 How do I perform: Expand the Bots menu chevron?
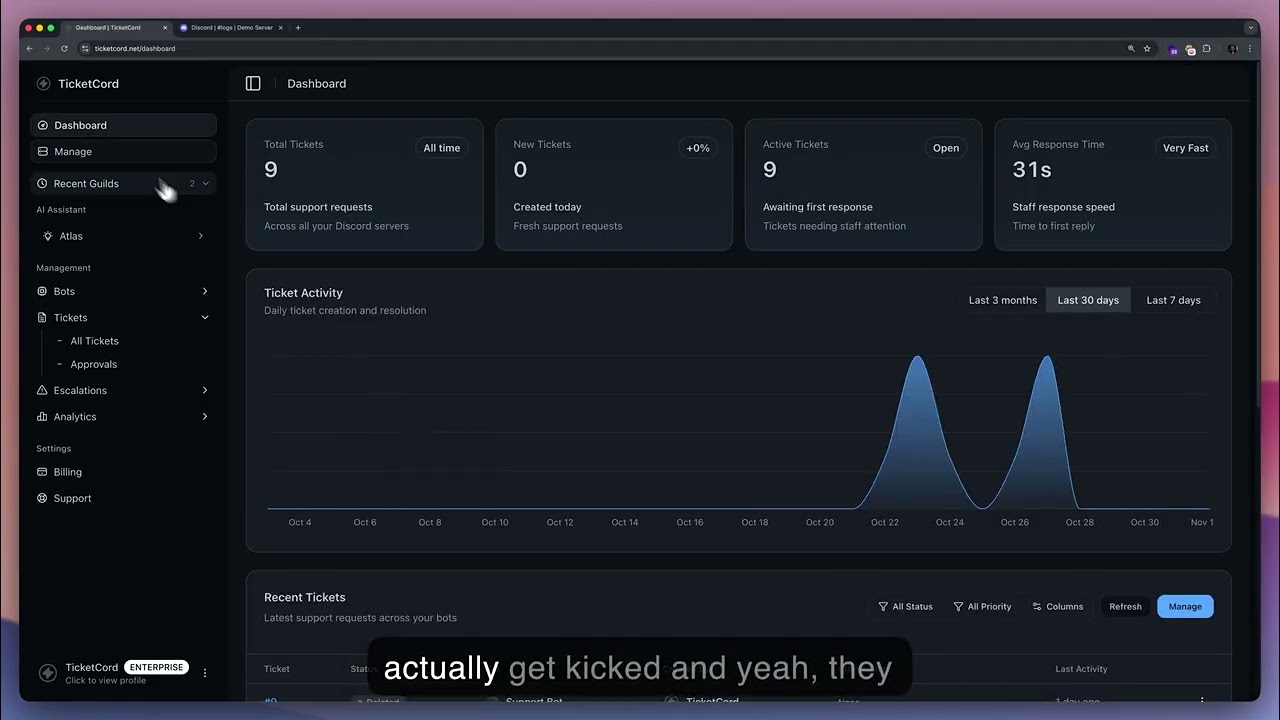point(205,292)
